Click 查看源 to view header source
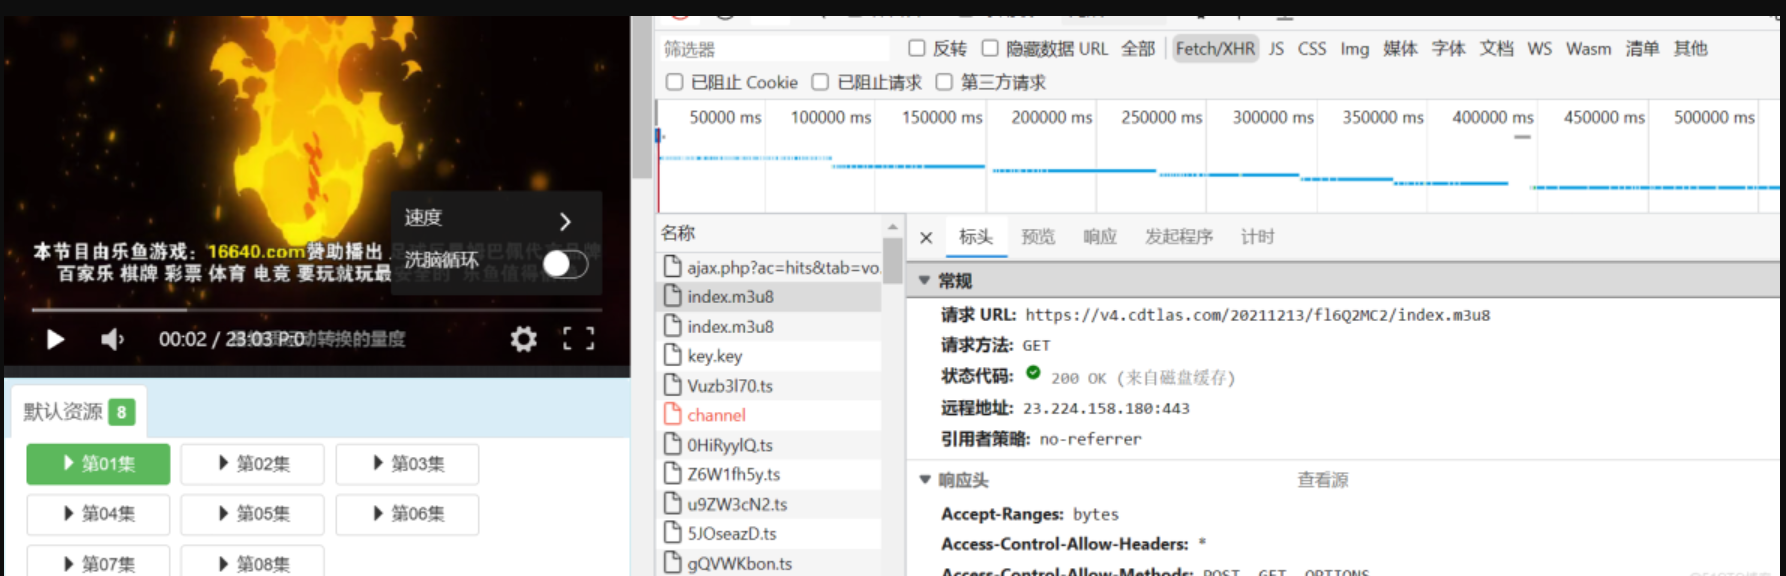 [x=1322, y=480]
